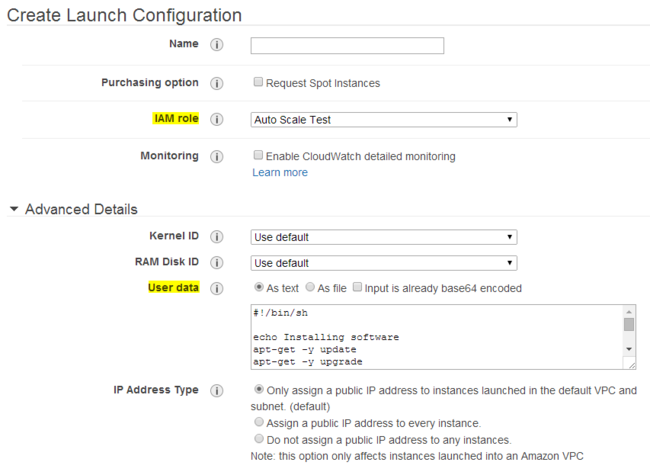Screen dimensions: 650x475
Task: Click the Kernel ID info icon
Action: click(x=217, y=237)
